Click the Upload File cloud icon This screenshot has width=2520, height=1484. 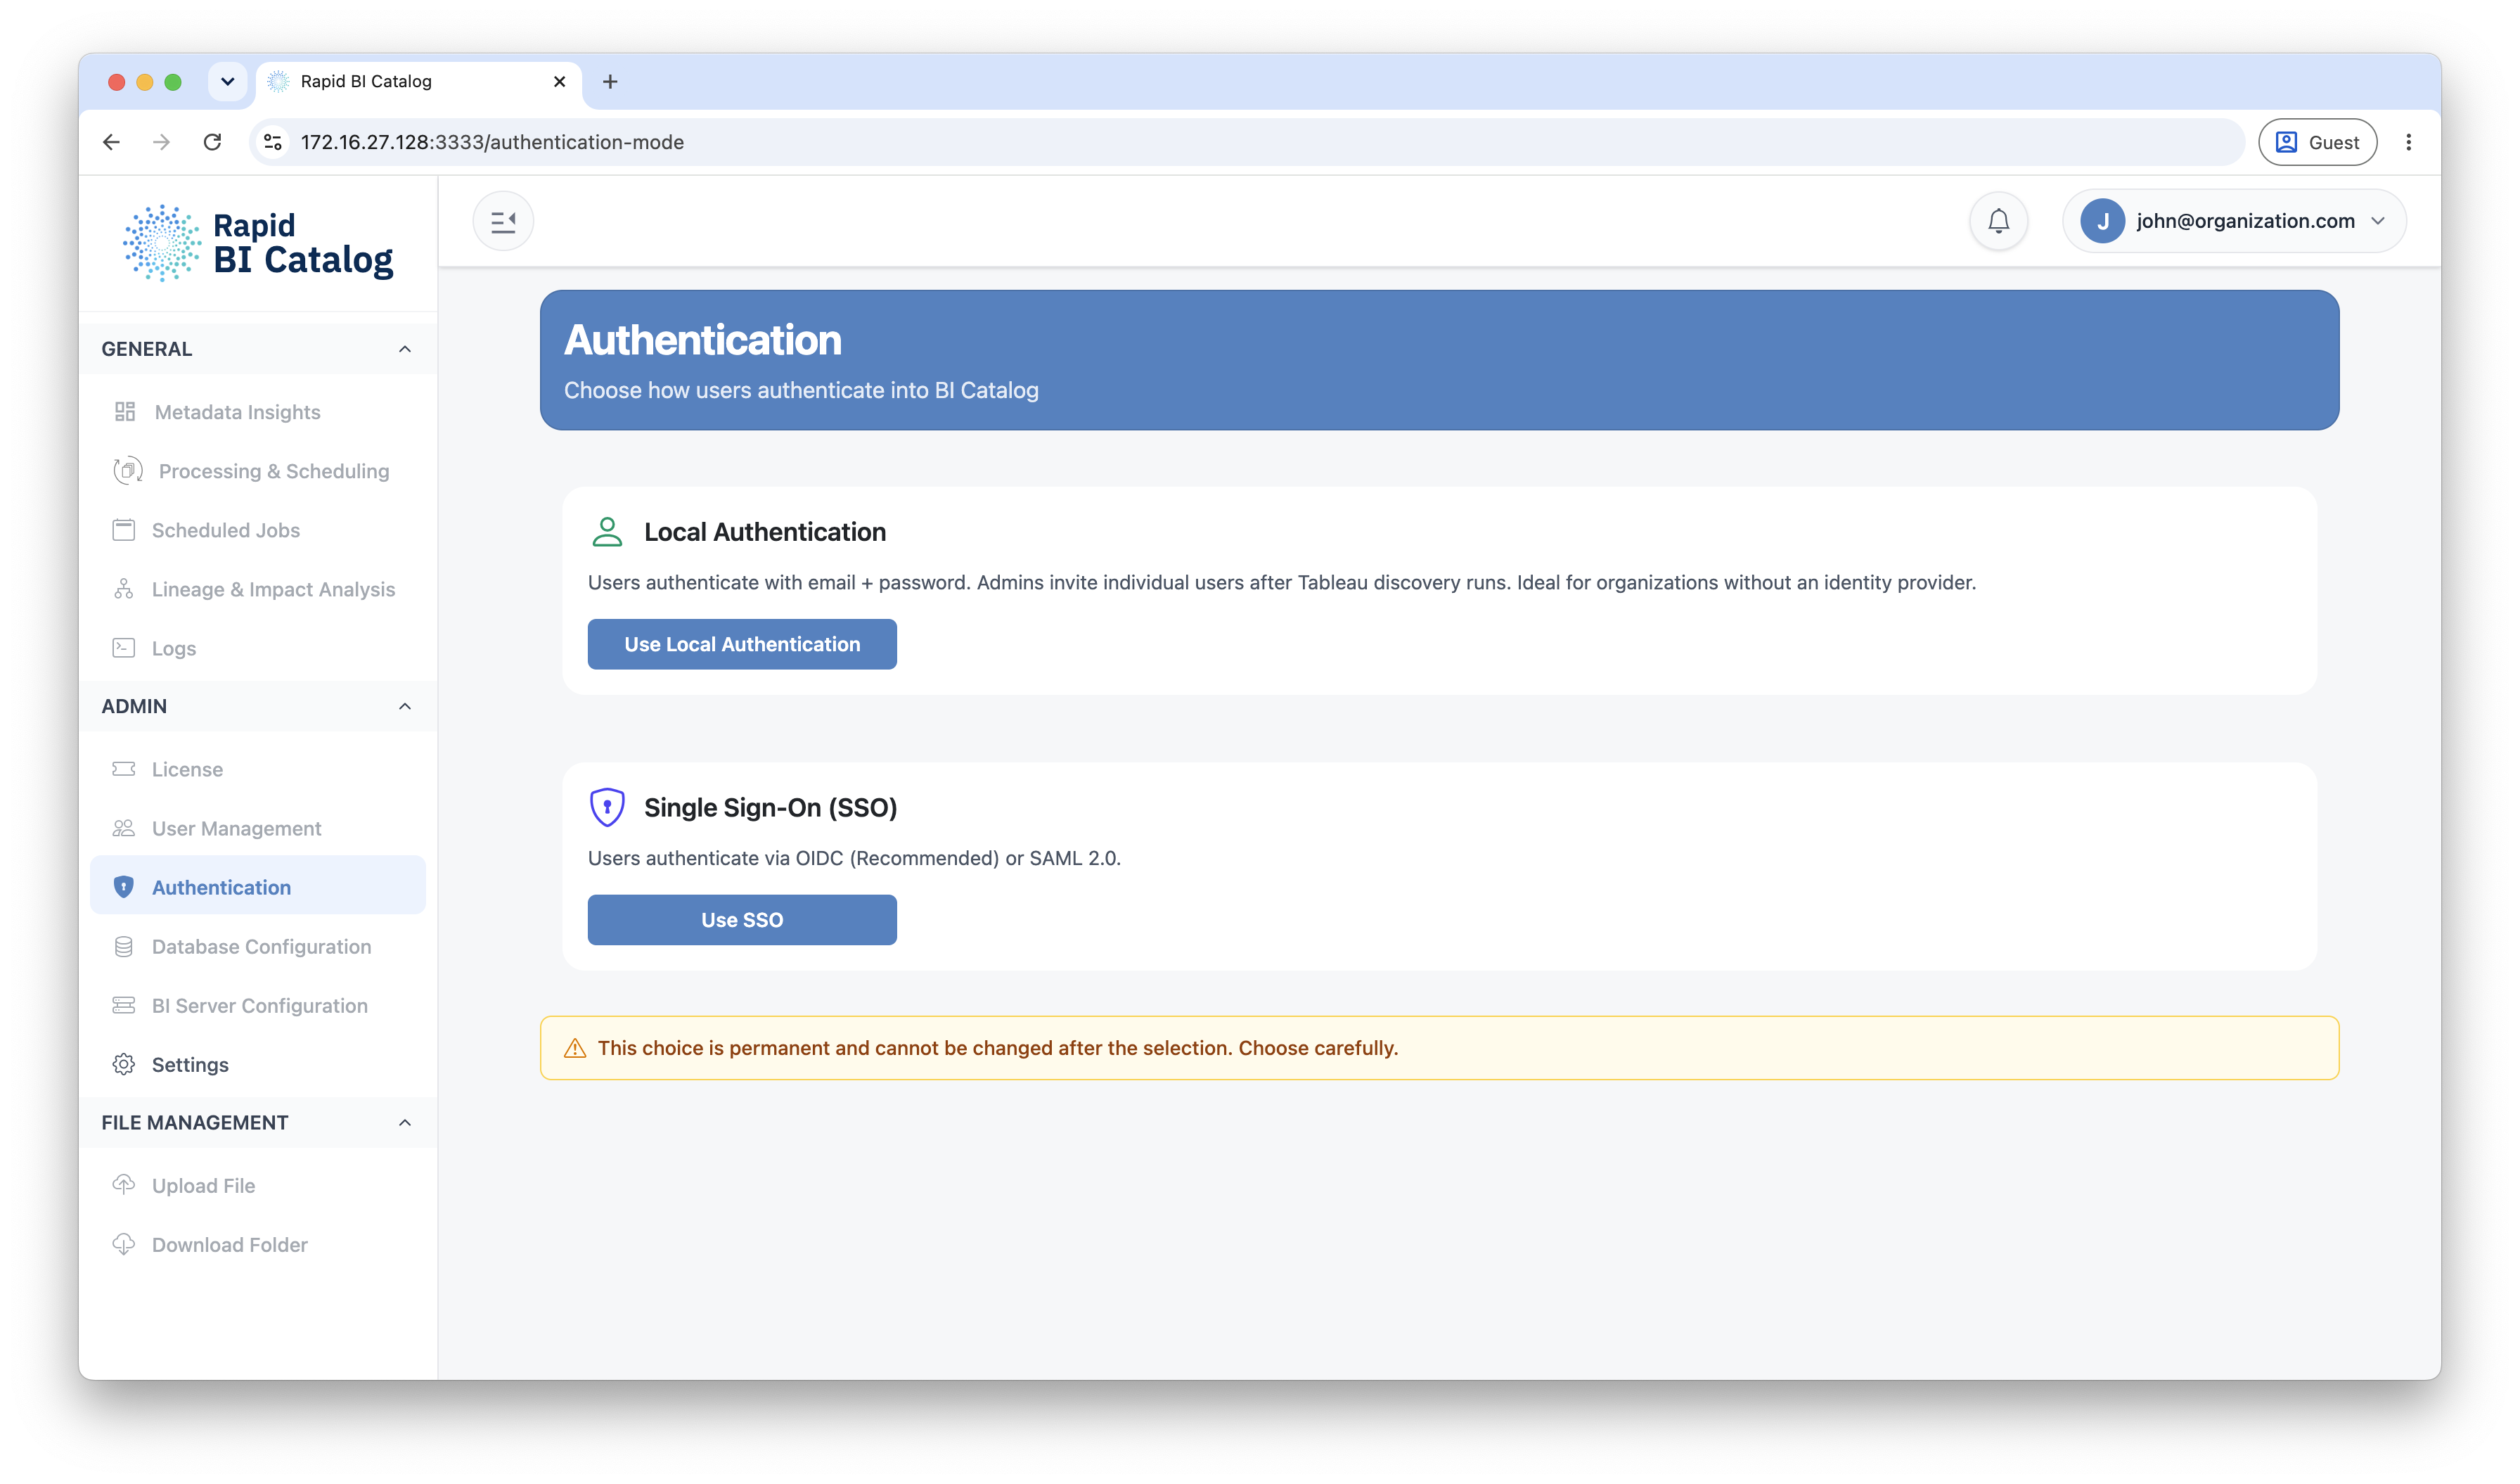click(124, 1185)
